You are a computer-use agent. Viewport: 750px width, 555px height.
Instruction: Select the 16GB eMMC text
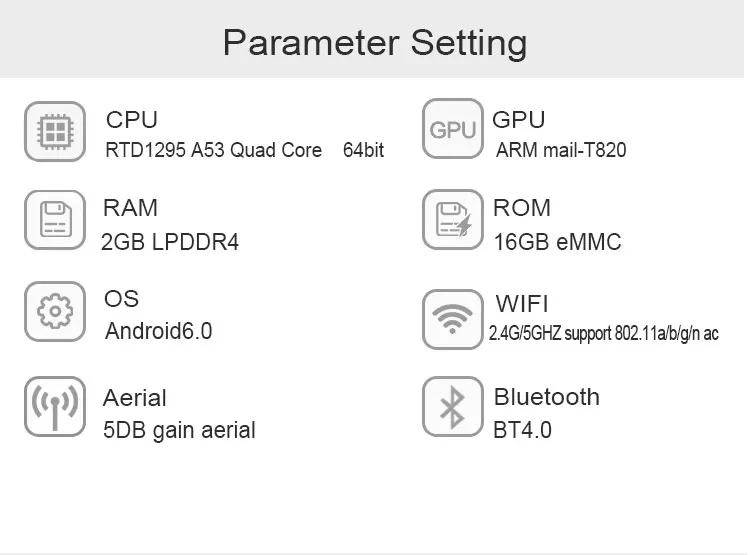click(557, 242)
